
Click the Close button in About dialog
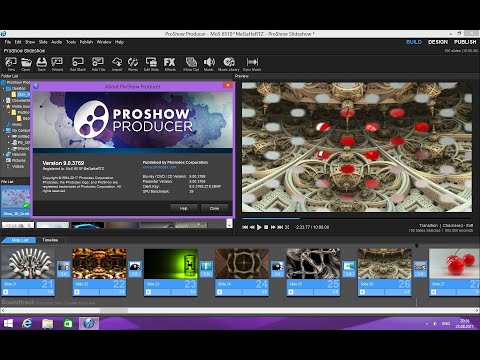coord(214,208)
